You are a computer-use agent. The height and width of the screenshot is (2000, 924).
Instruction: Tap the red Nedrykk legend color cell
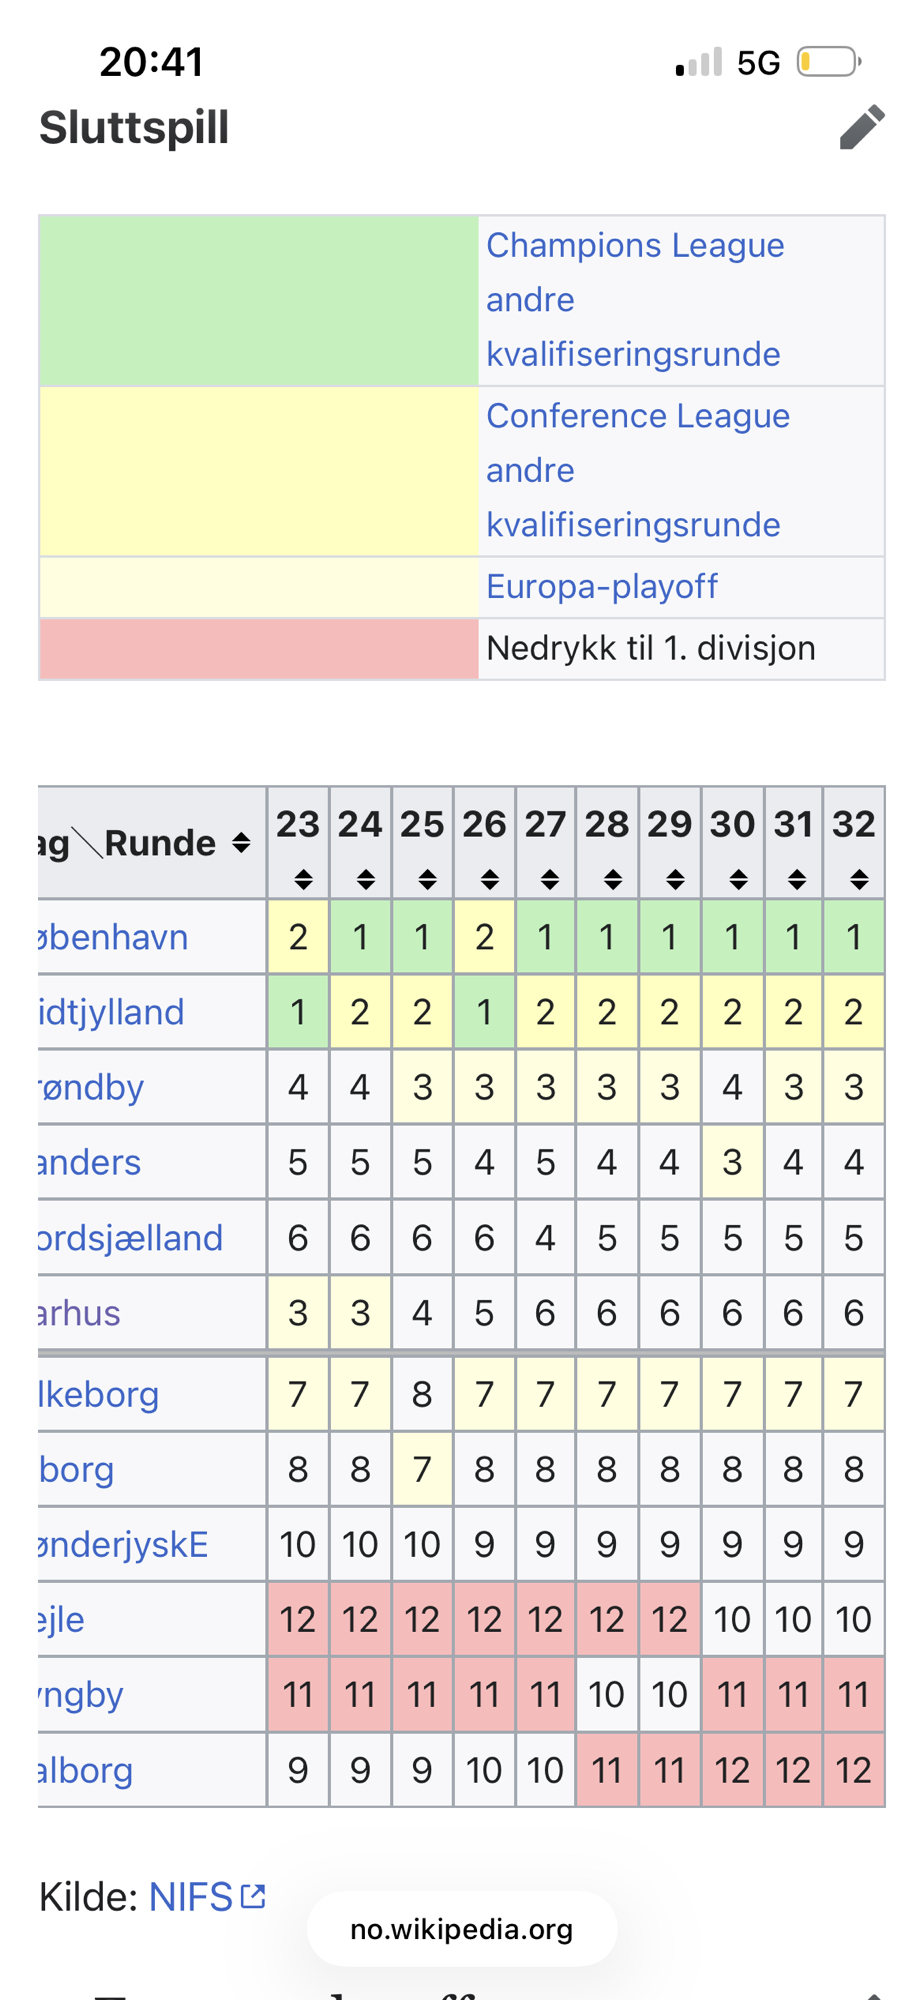coord(258,649)
